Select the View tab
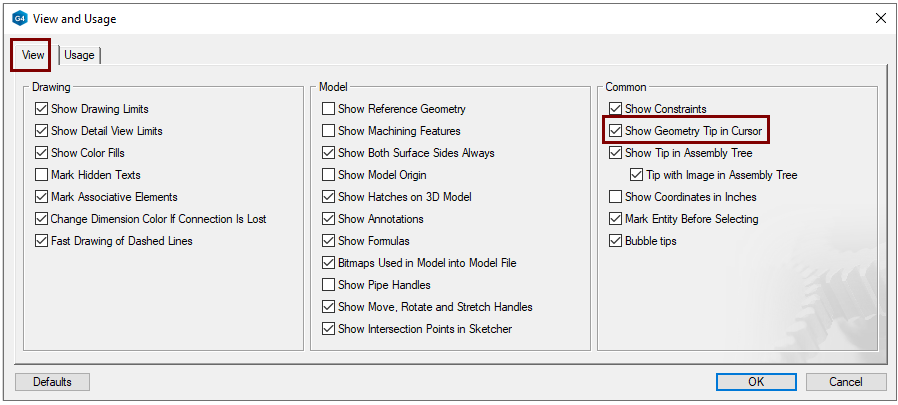This screenshot has width=898, height=405. [33, 55]
